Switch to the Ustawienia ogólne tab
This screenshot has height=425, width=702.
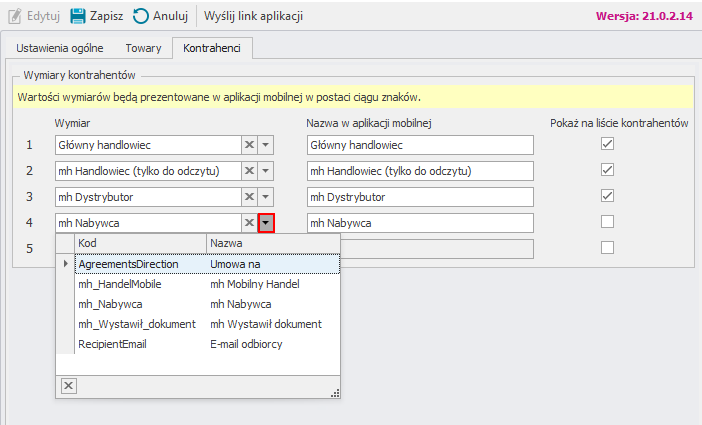click(x=61, y=47)
